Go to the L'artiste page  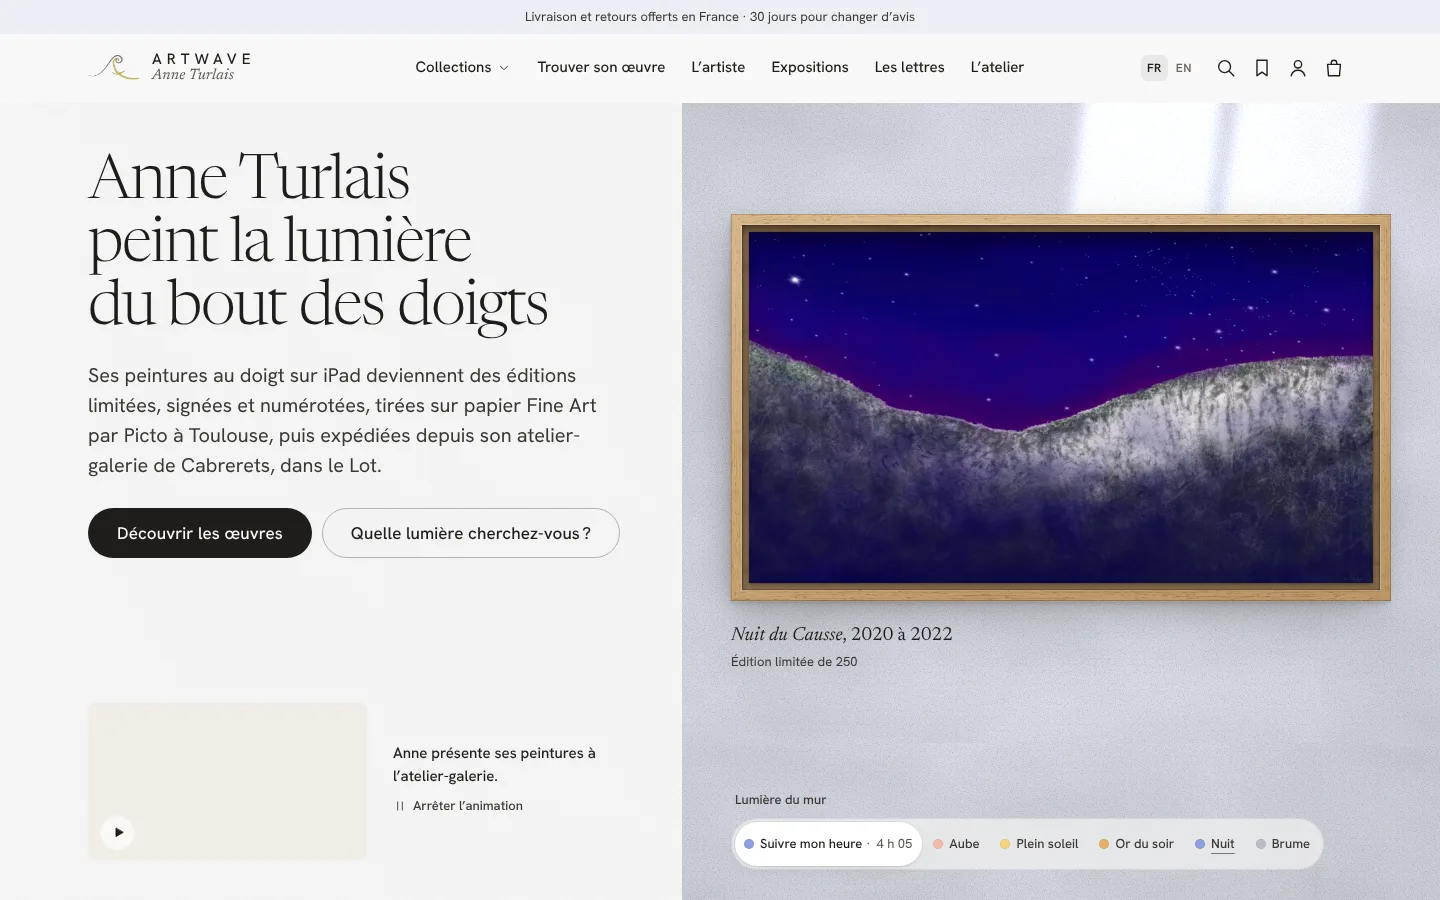[x=718, y=67]
